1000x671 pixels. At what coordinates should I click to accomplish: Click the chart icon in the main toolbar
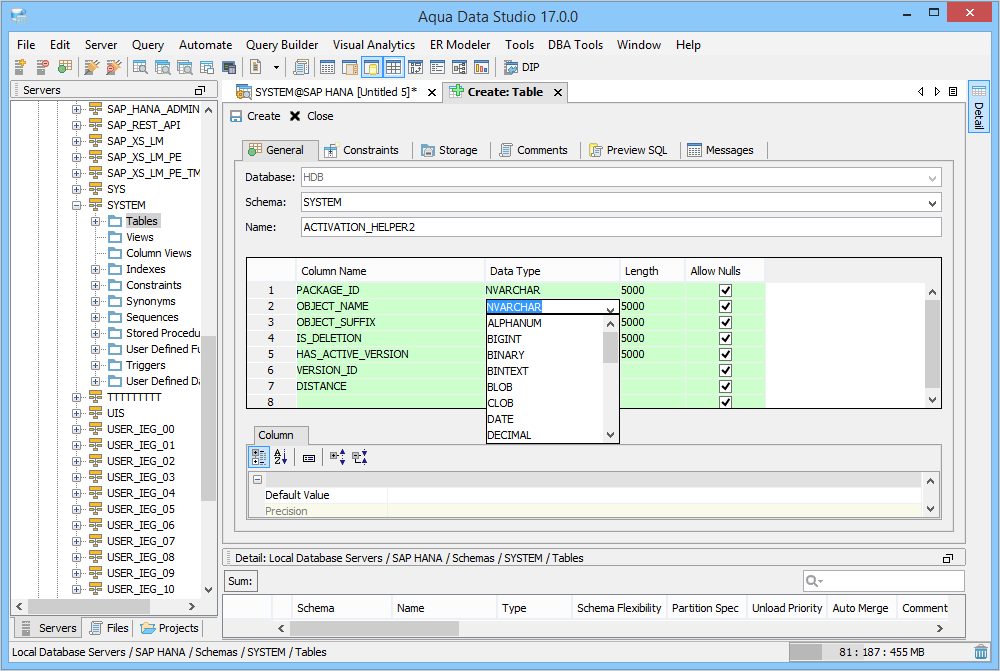tap(481, 67)
